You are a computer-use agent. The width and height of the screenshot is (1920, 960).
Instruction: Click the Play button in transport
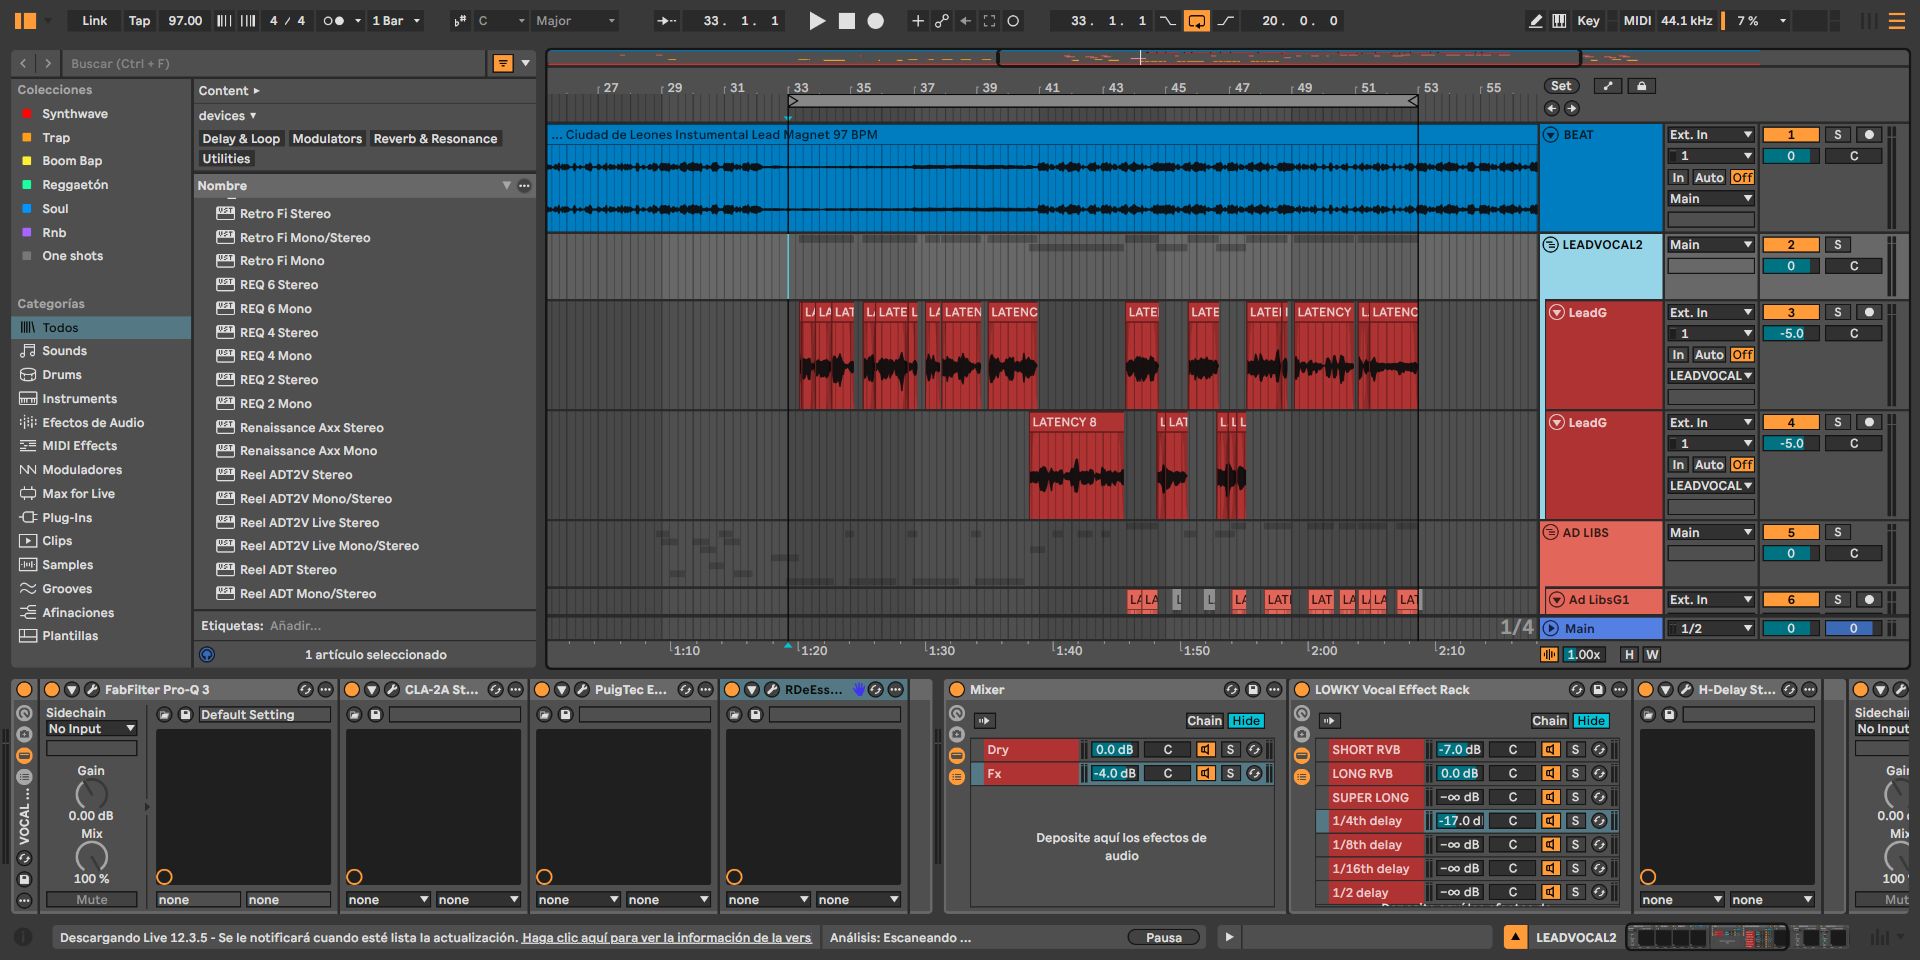(x=817, y=20)
